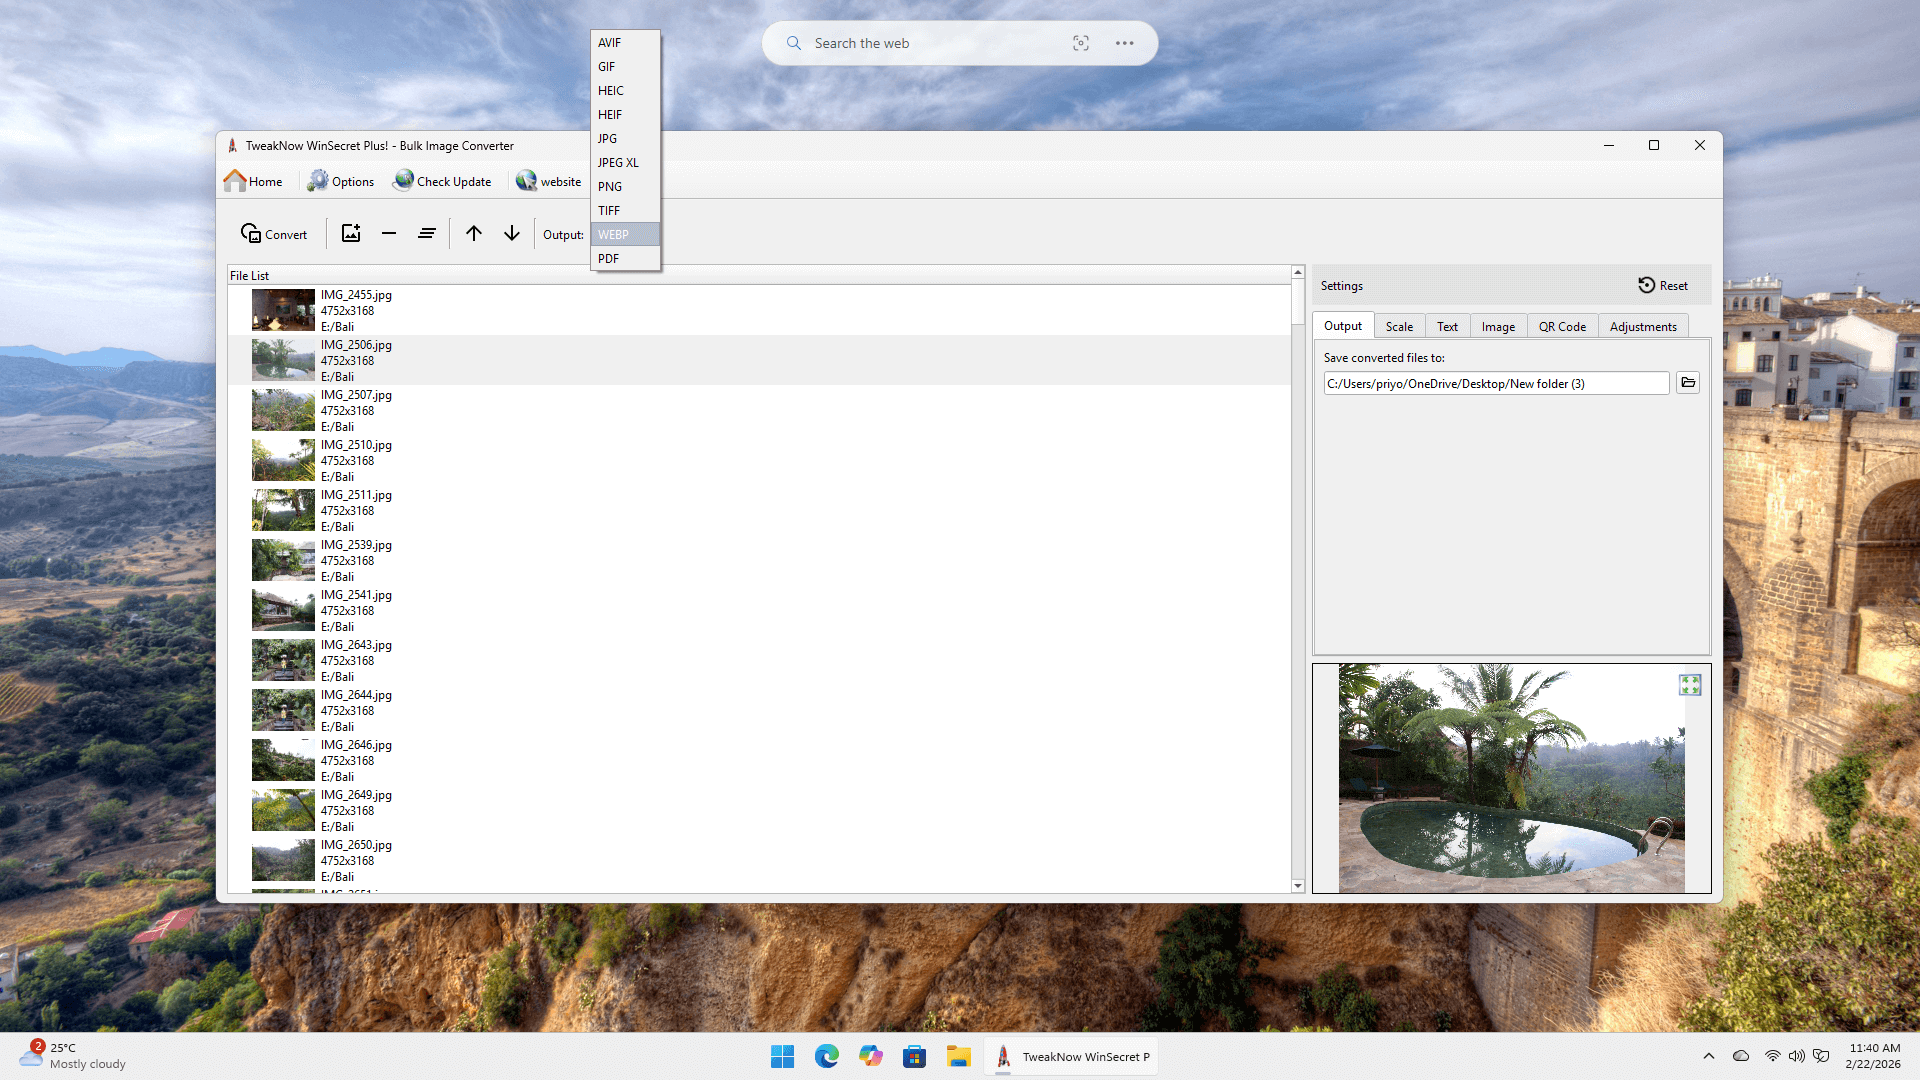Click the Remove Selected minus icon
Viewport: 1920px width, 1080px height.
pos(389,233)
